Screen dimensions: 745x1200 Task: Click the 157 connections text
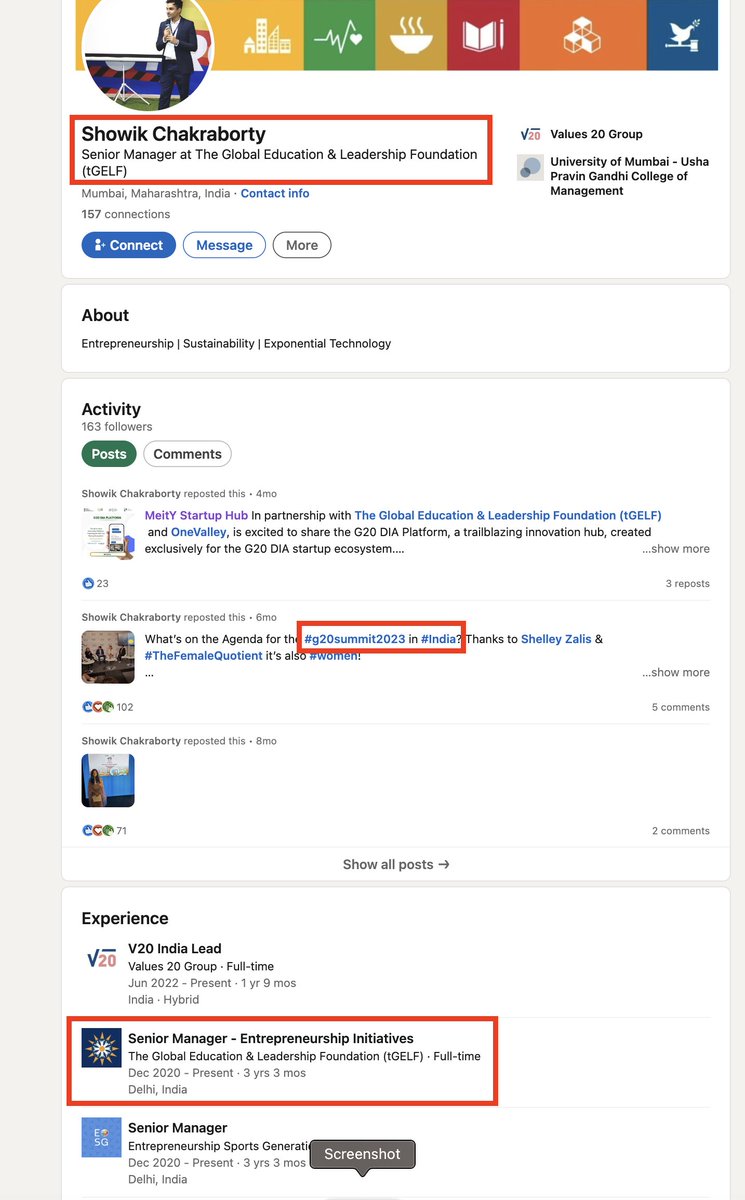tap(126, 214)
